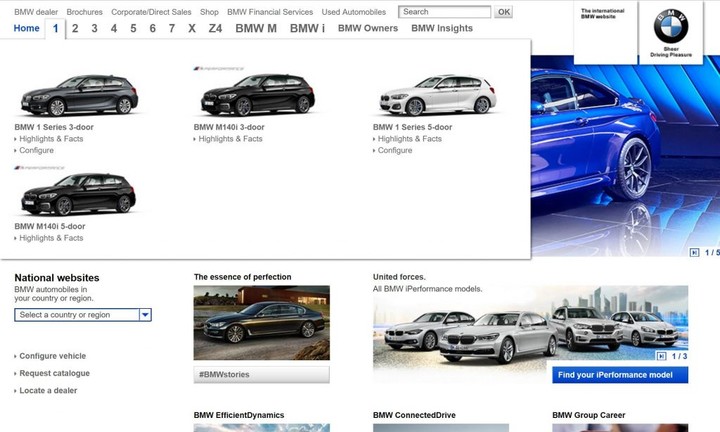Open the Home tab
Viewport: 720px width, 432px height.
click(27, 28)
